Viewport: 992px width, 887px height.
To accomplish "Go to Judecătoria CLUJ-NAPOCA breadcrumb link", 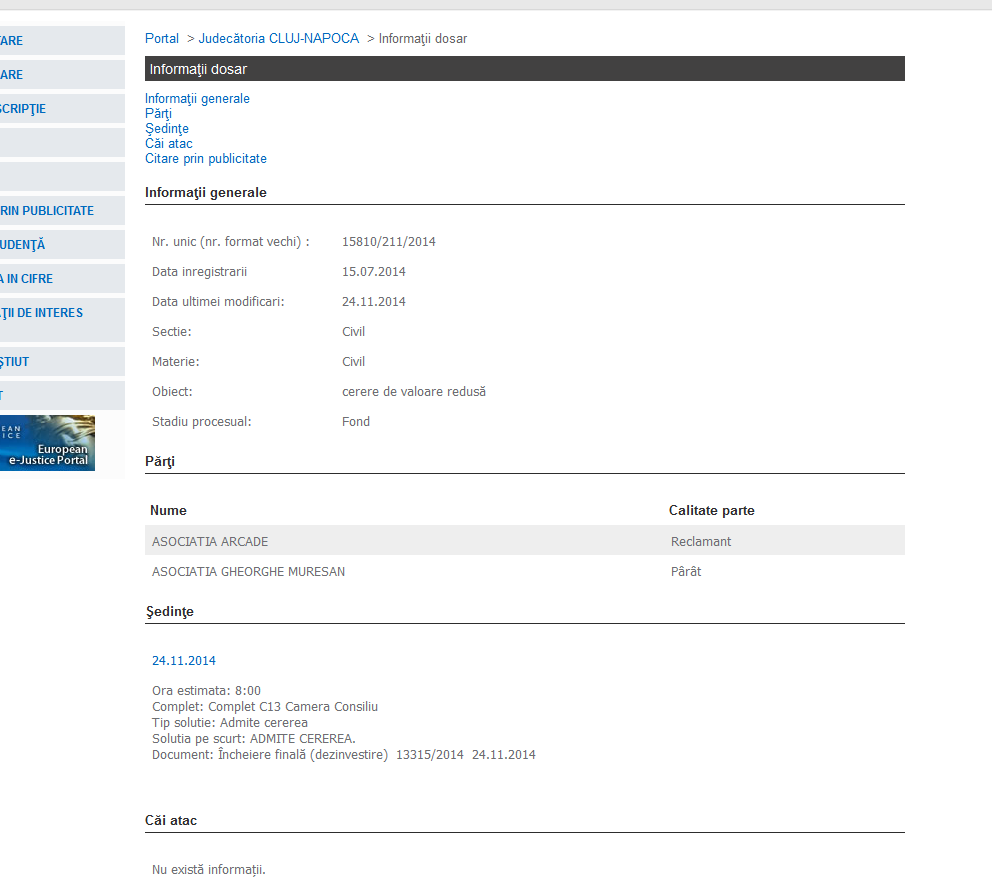I will [x=278, y=39].
